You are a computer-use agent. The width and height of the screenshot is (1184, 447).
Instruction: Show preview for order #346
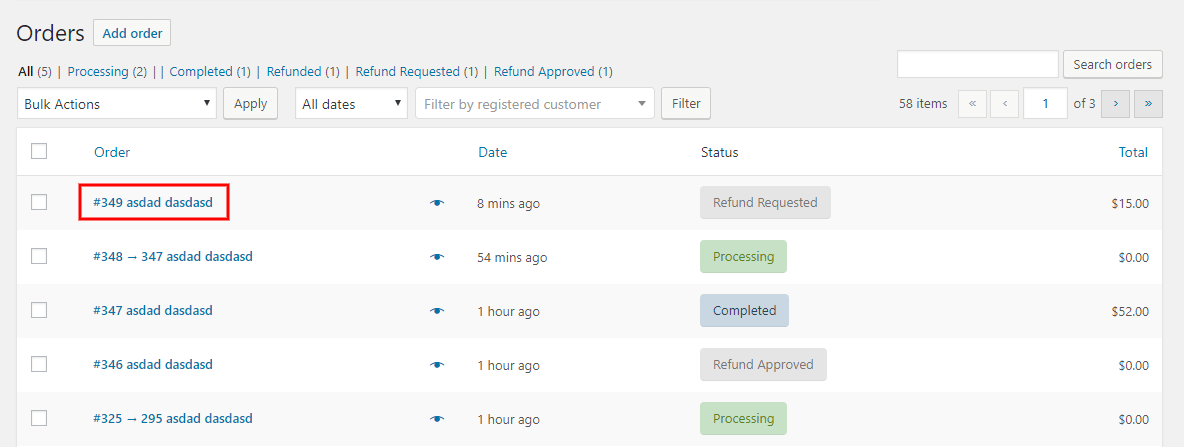(x=437, y=365)
